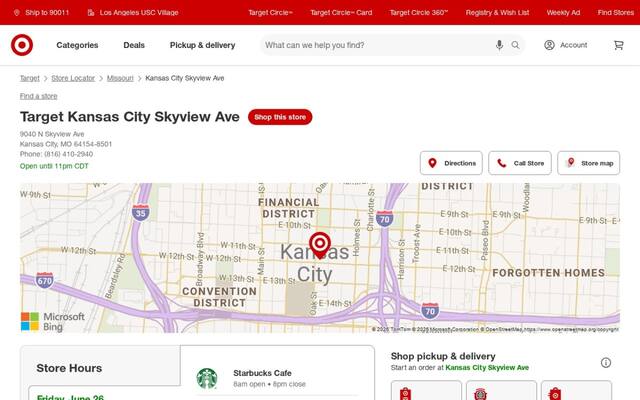Click the Call Store button
Viewport: 640px width, 400px height.
(x=520, y=163)
